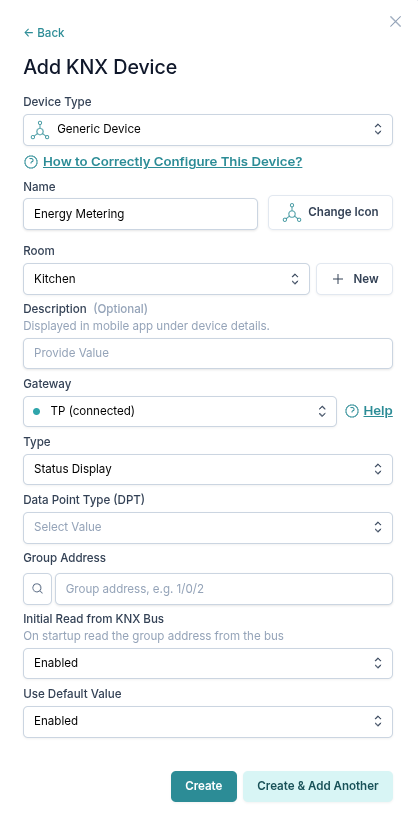Focus the Group Address input field
The width and height of the screenshot is (418, 825).
[224, 589]
